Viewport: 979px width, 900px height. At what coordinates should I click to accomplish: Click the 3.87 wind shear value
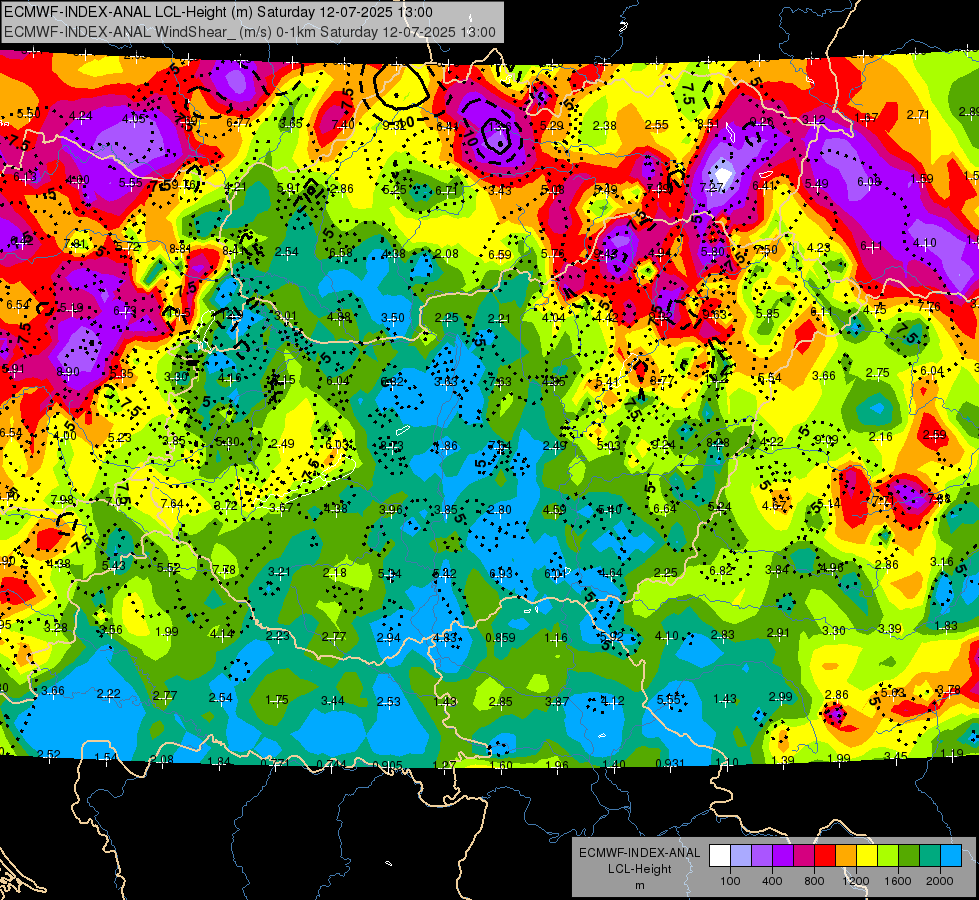pyautogui.click(x=556, y=702)
